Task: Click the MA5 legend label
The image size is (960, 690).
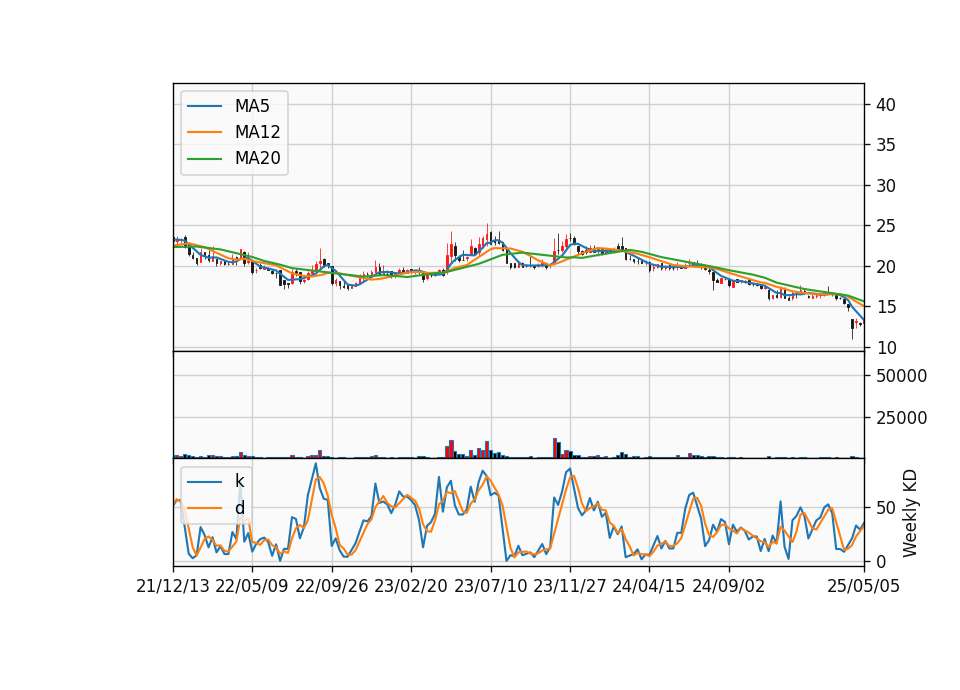Action: [252, 106]
